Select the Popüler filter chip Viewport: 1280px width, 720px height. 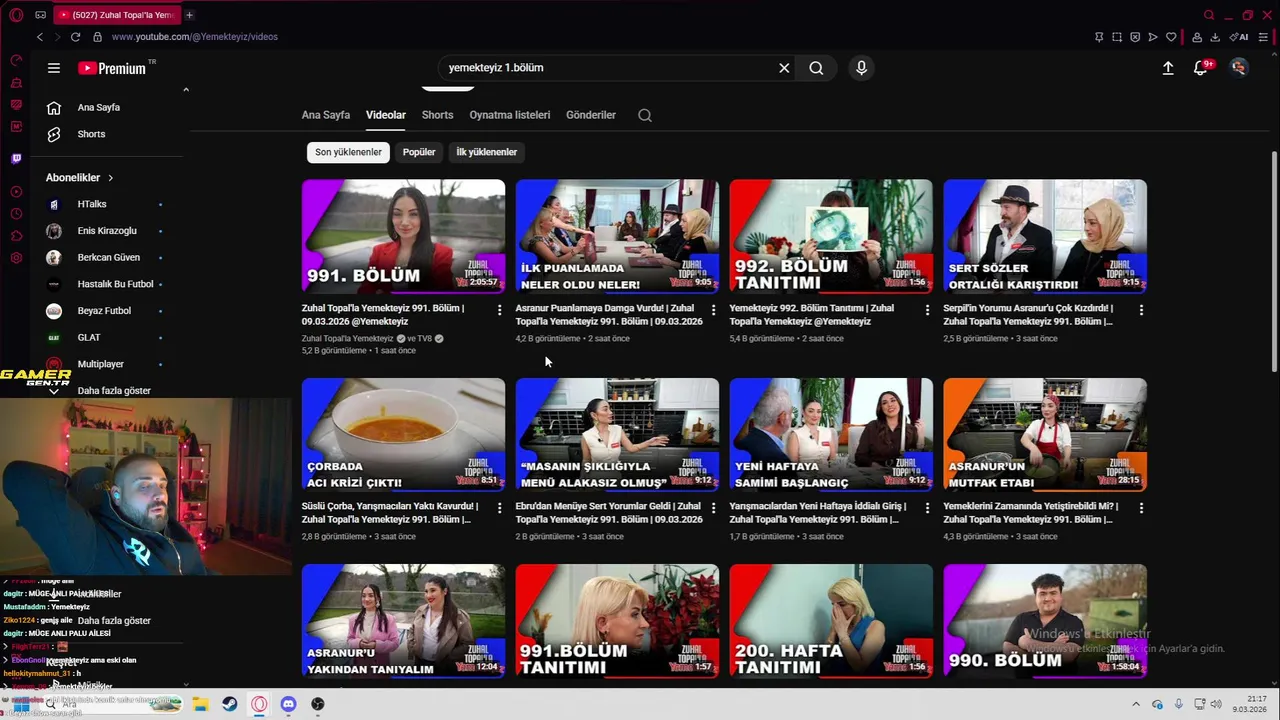coord(419,152)
